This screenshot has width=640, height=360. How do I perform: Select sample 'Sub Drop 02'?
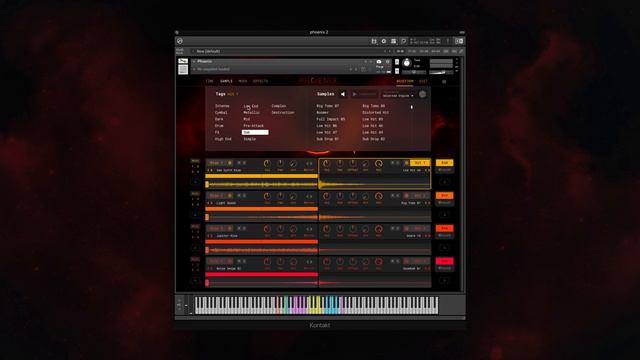[374, 139]
